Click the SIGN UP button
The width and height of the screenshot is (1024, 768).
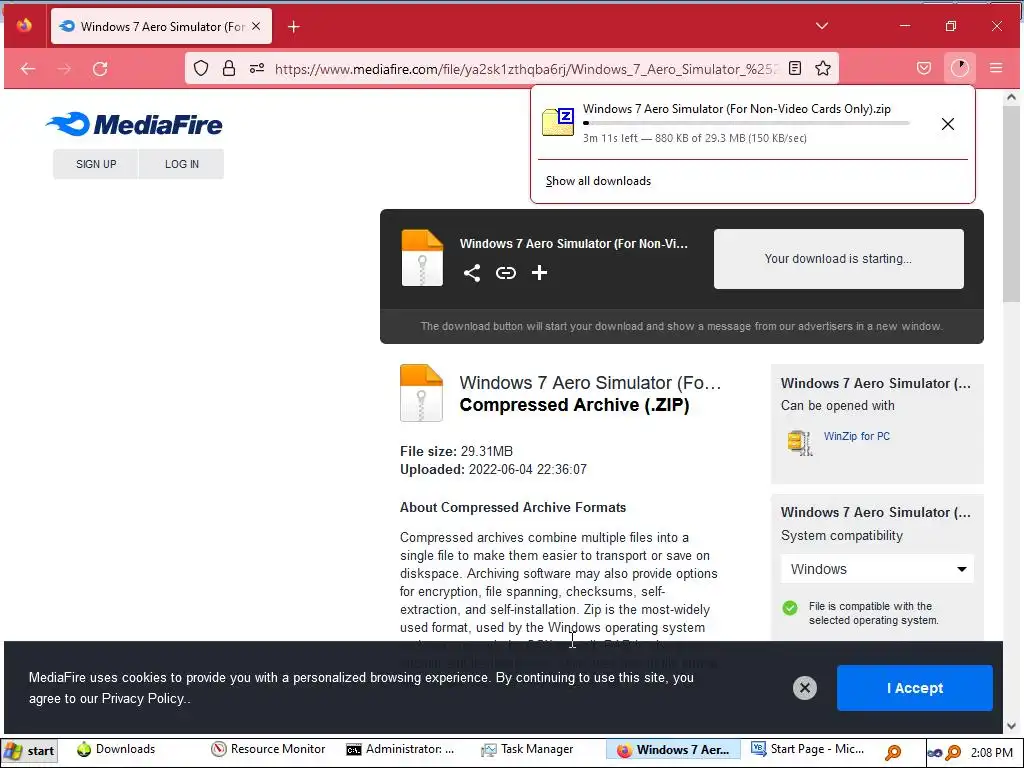click(x=96, y=164)
